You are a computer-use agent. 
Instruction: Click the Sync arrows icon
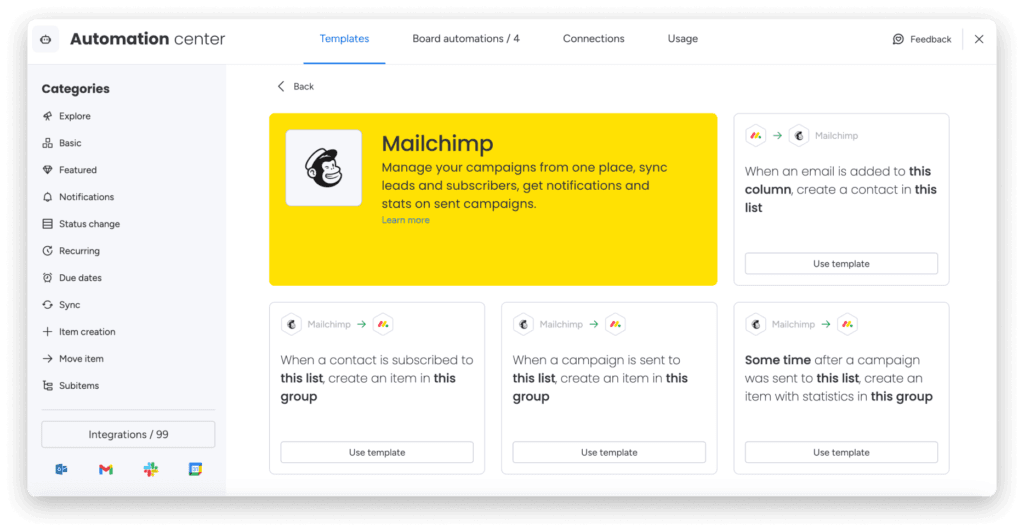click(x=48, y=305)
